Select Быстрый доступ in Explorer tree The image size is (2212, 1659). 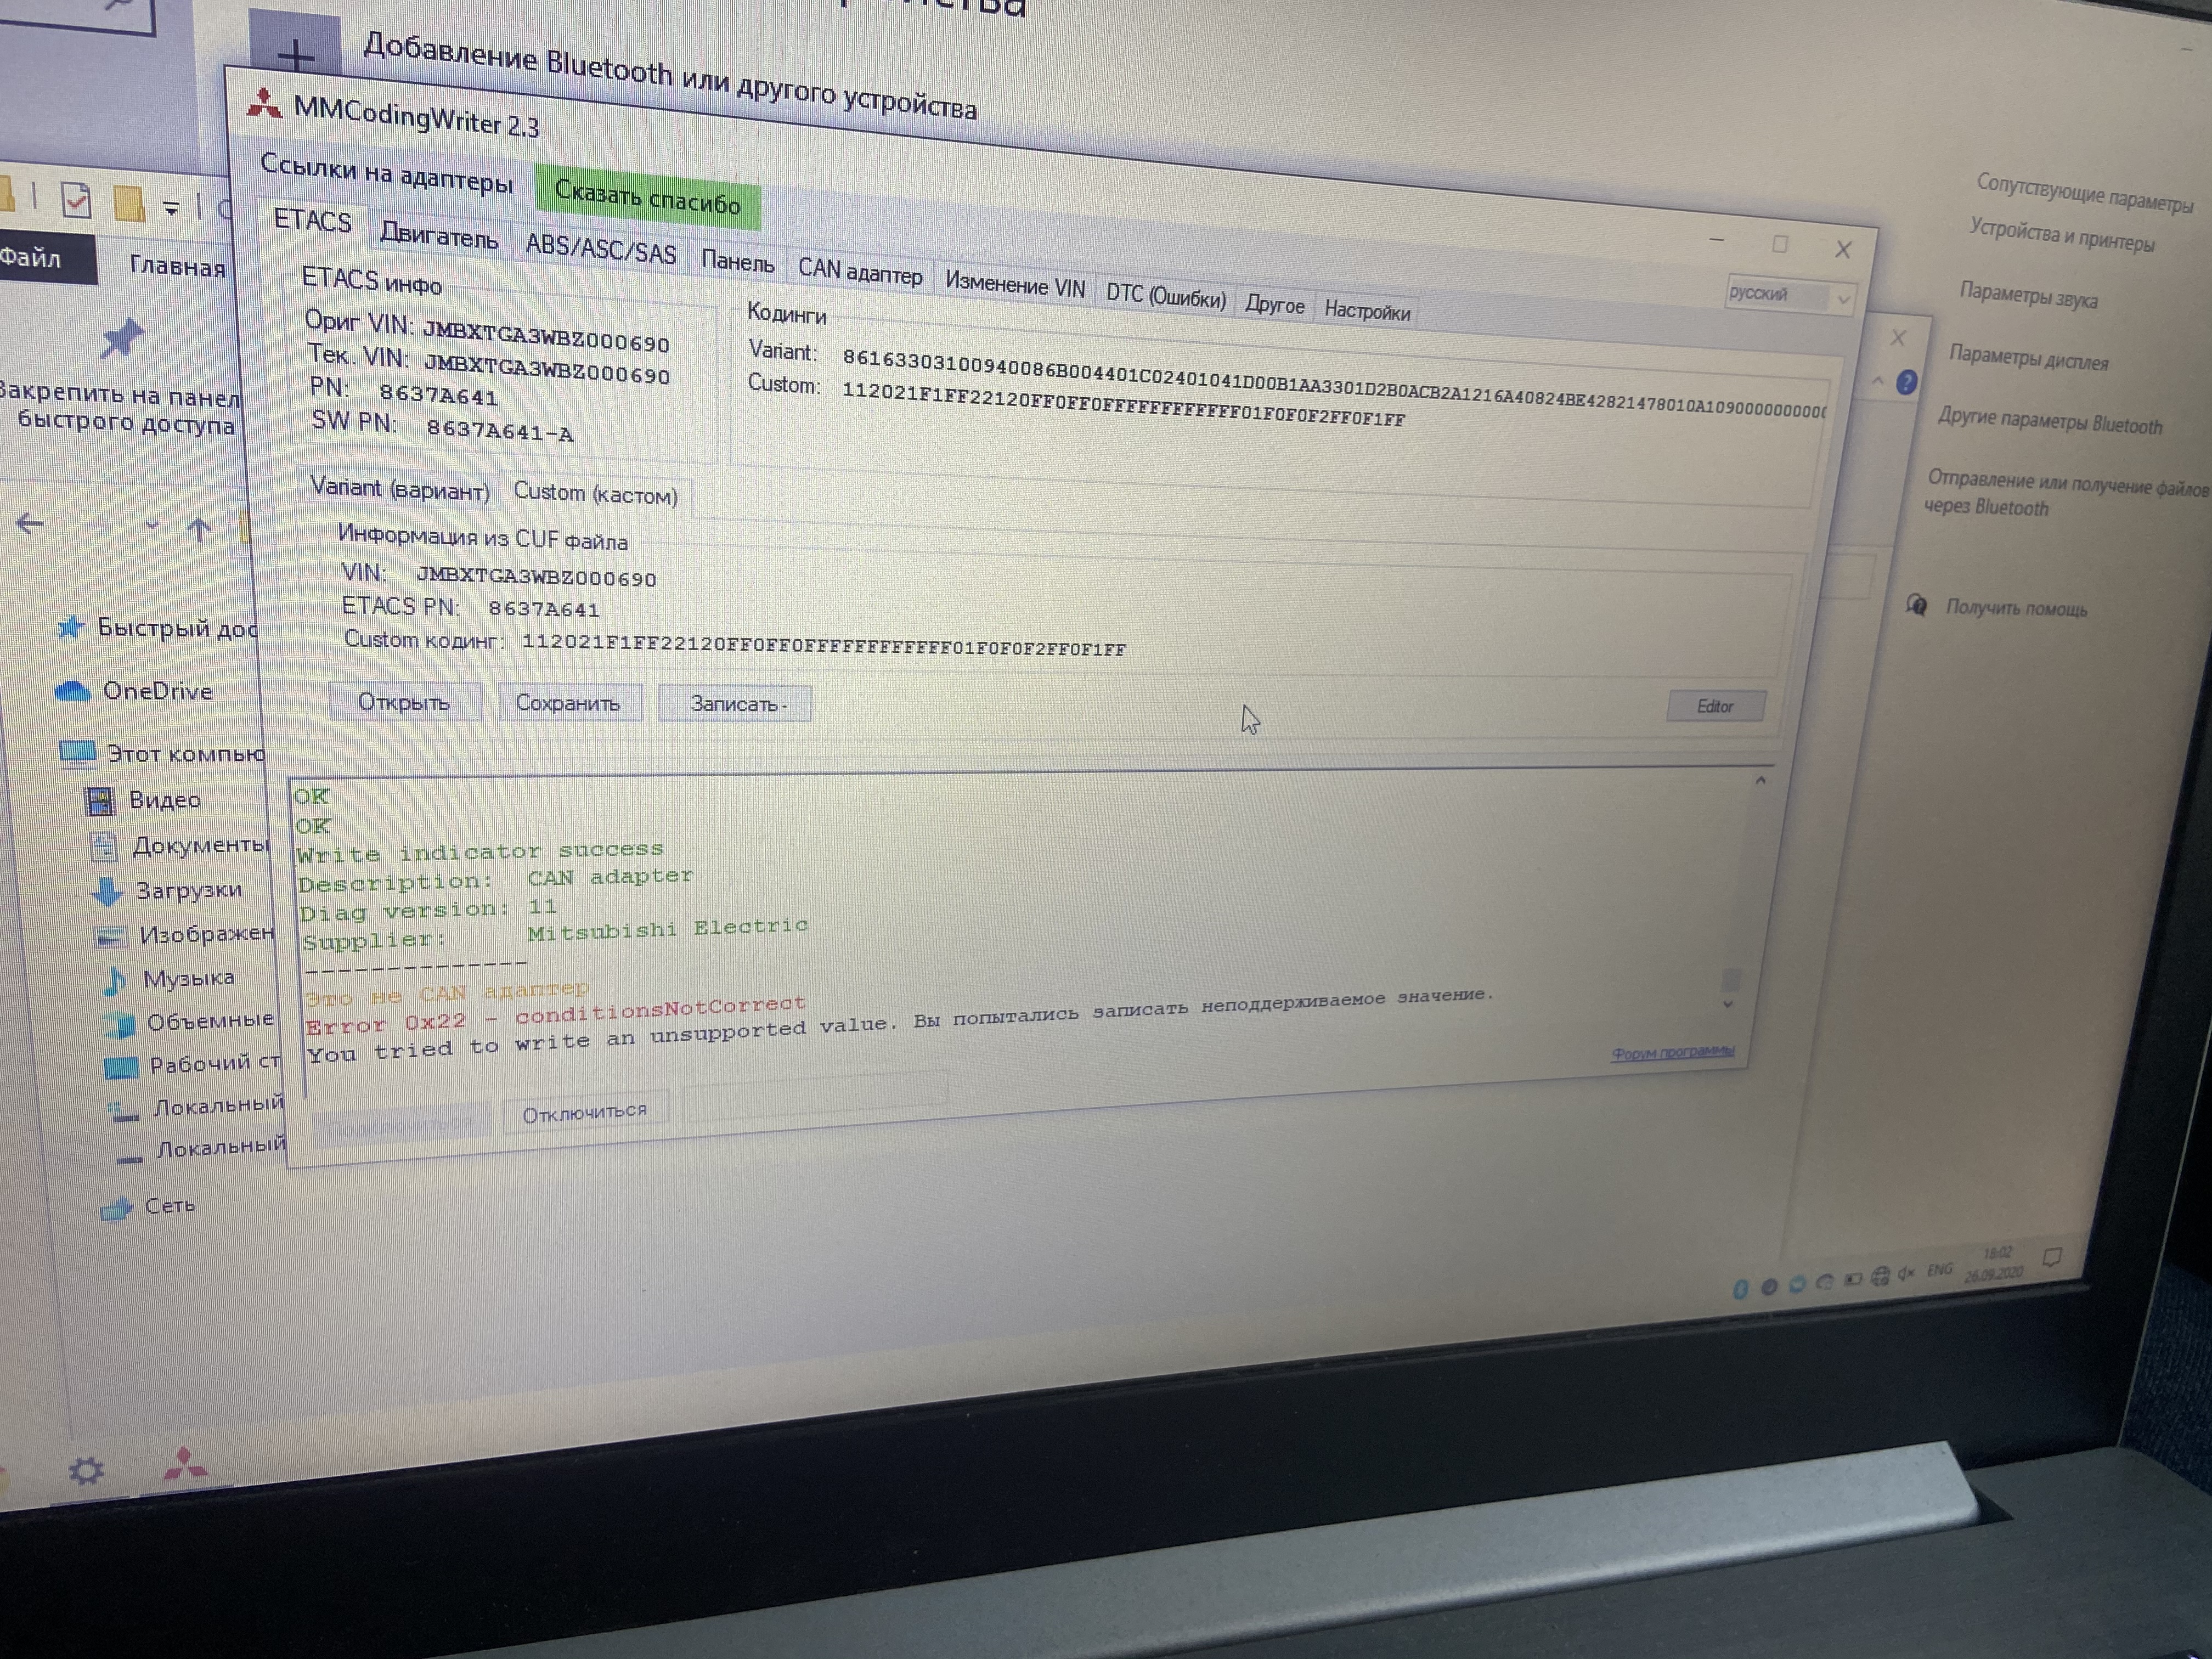[157, 628]
